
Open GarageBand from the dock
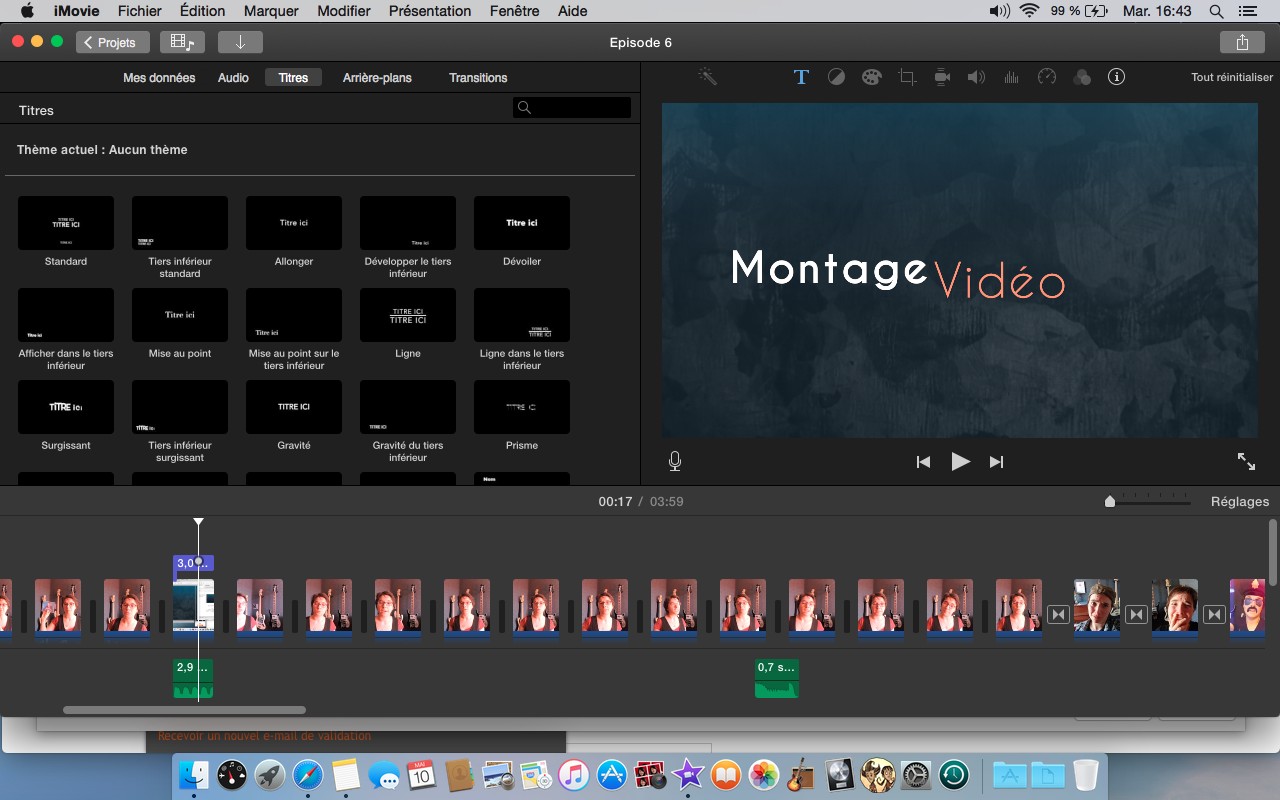(801, 774)
